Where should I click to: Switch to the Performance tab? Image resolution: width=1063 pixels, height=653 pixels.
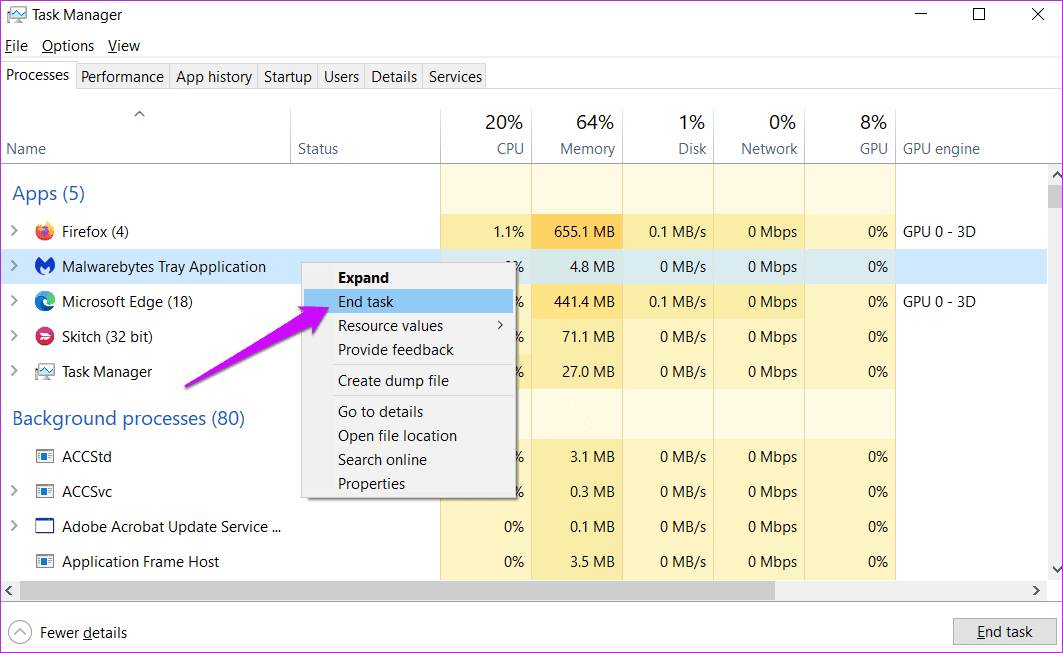coord(122,77)
